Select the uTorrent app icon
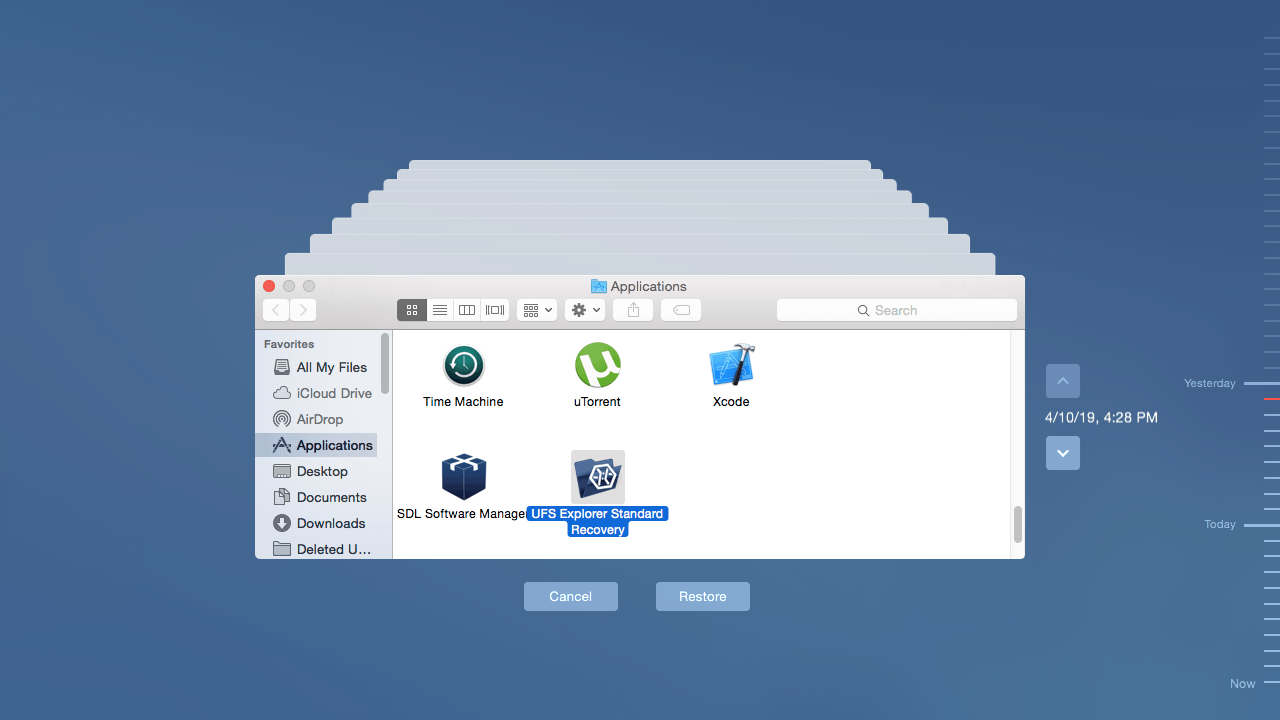 click(x=597, y=365)
